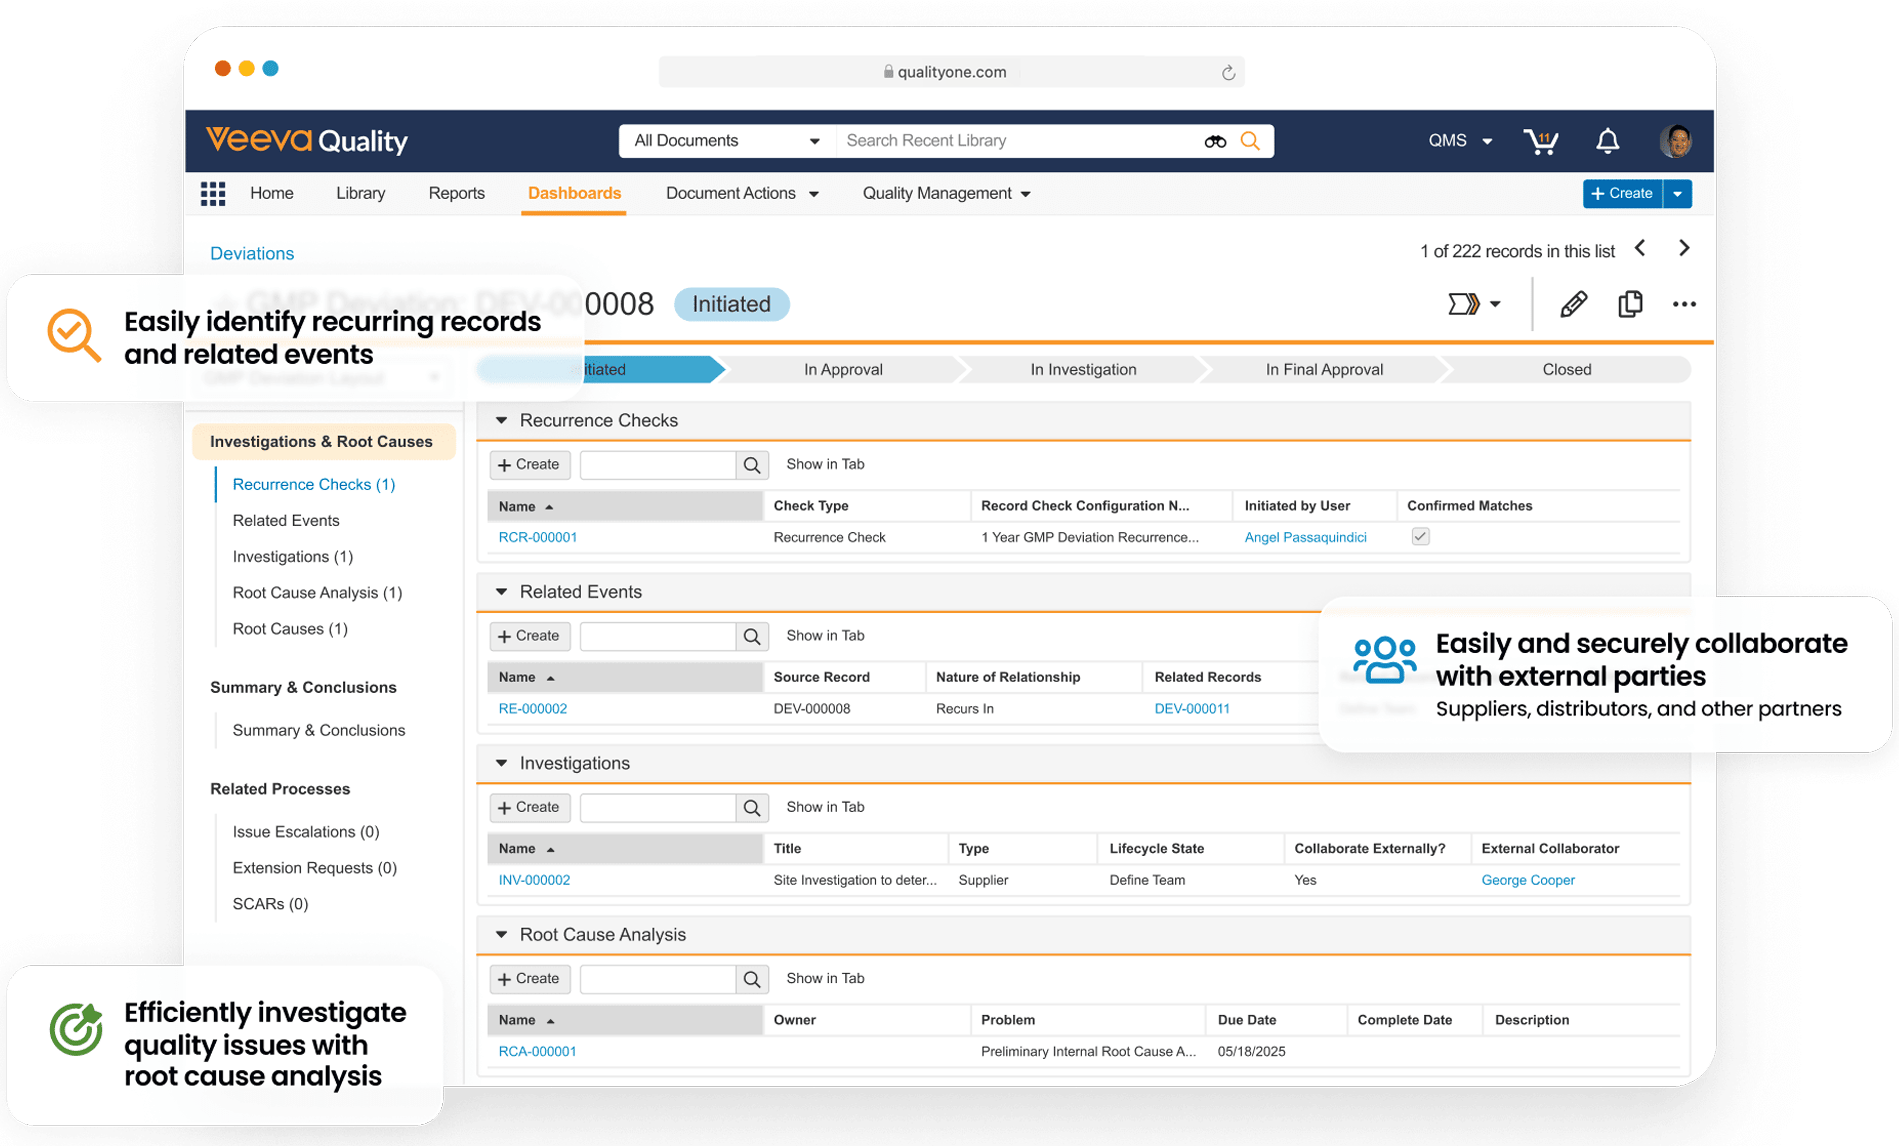Select Recurrence Checks (1) in sidebar
1899x1146 pixels.
314,484
